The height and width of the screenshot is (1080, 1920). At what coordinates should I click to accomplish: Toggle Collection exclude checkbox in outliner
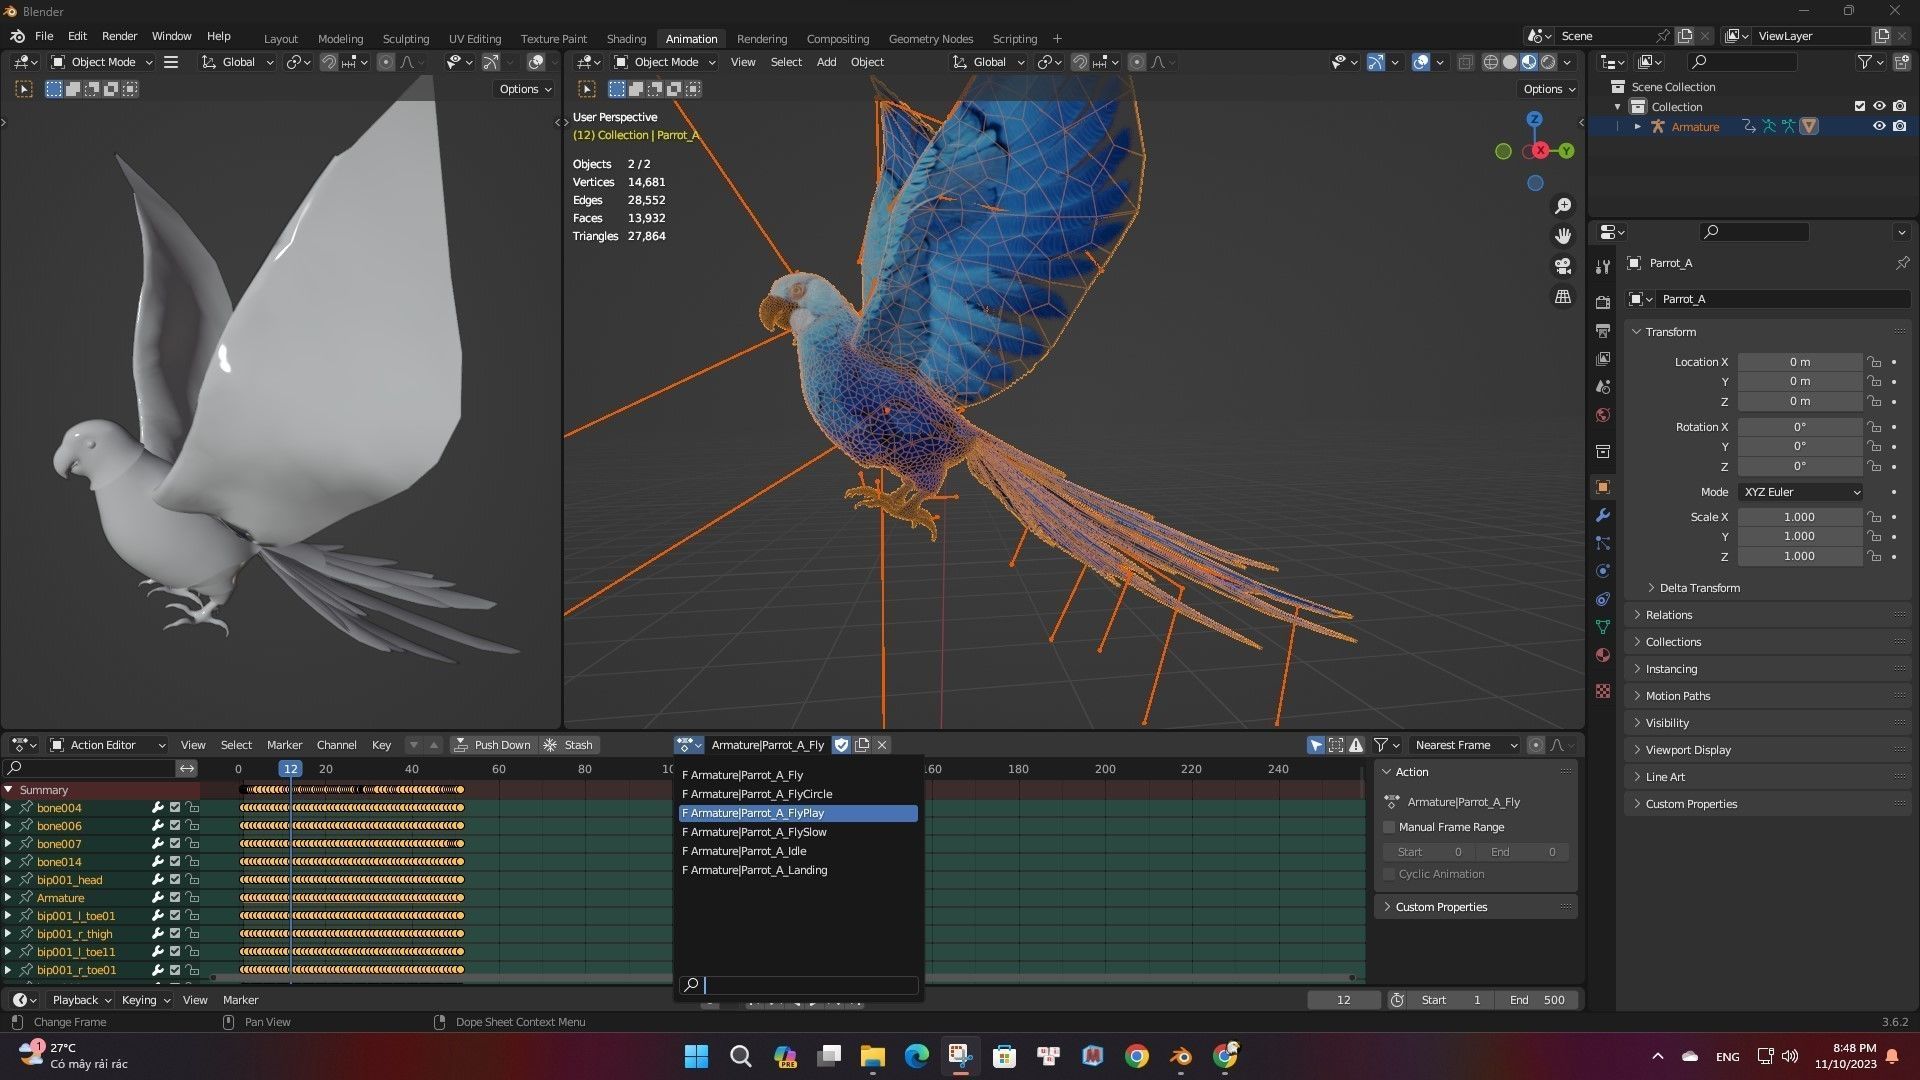click(x=1860, y=106)
